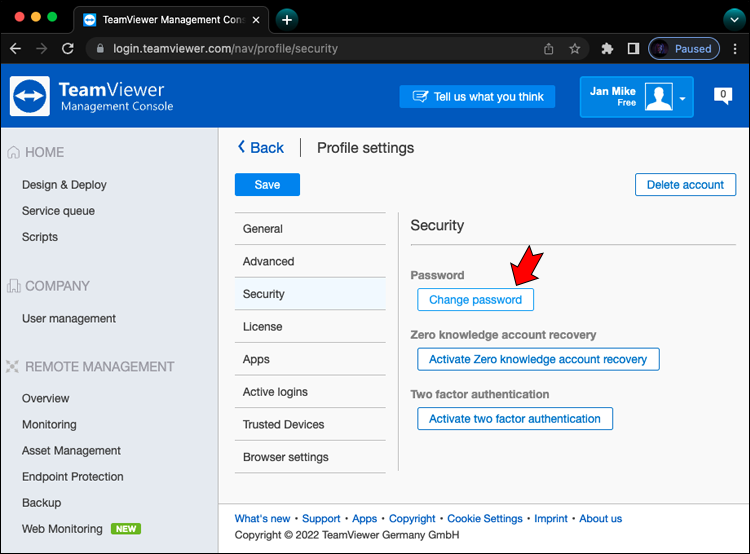This screenshot has width=750, height=554.
Task: Open the General settings tab
Action: click(x=262, y=229)
